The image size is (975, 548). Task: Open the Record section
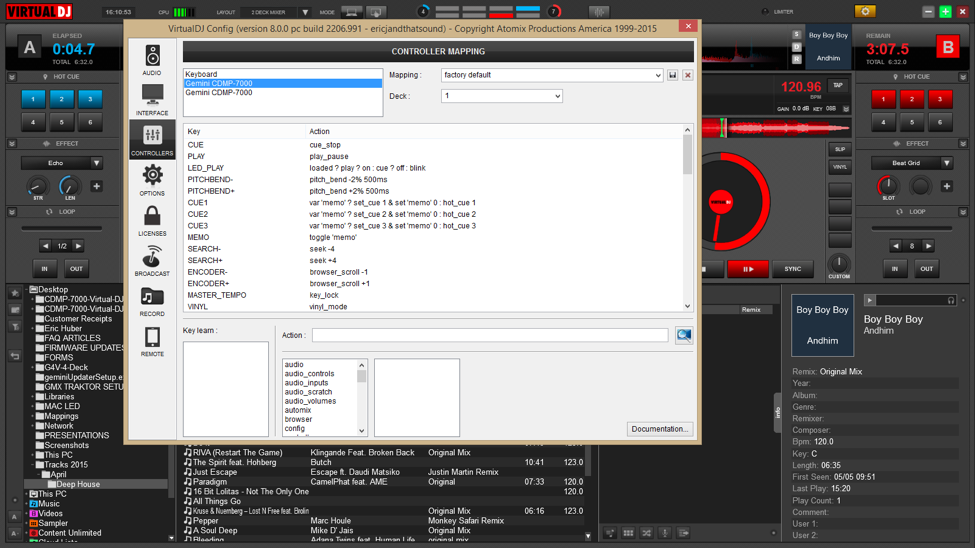[x=152, y=300]
